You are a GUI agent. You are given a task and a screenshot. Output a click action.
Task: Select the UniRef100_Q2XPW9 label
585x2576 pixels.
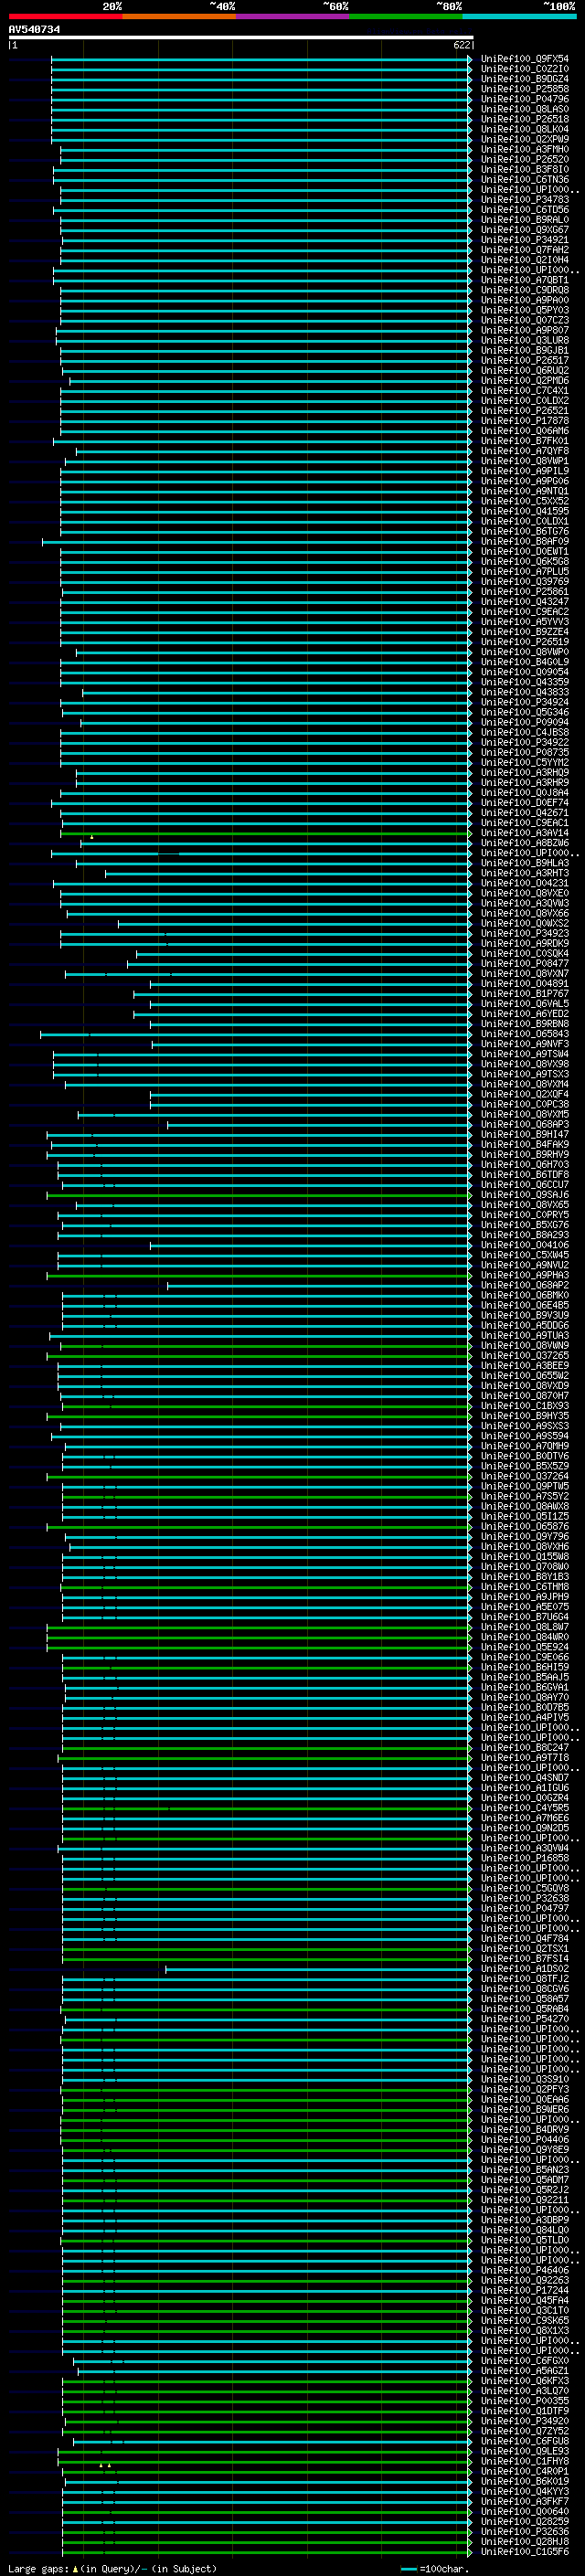click(x=524, y=140)
